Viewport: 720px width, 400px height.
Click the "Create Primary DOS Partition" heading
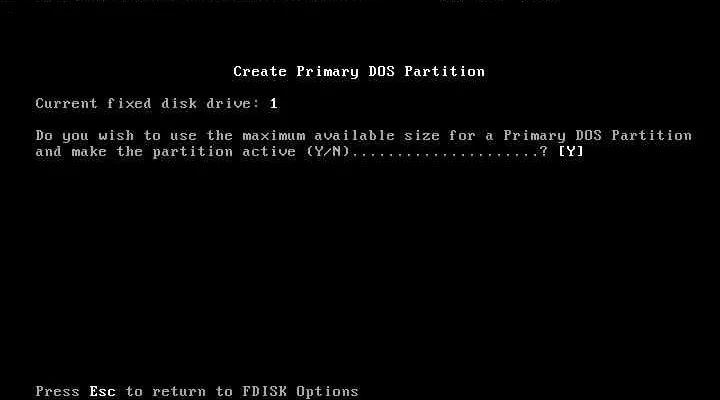[359, 72]
